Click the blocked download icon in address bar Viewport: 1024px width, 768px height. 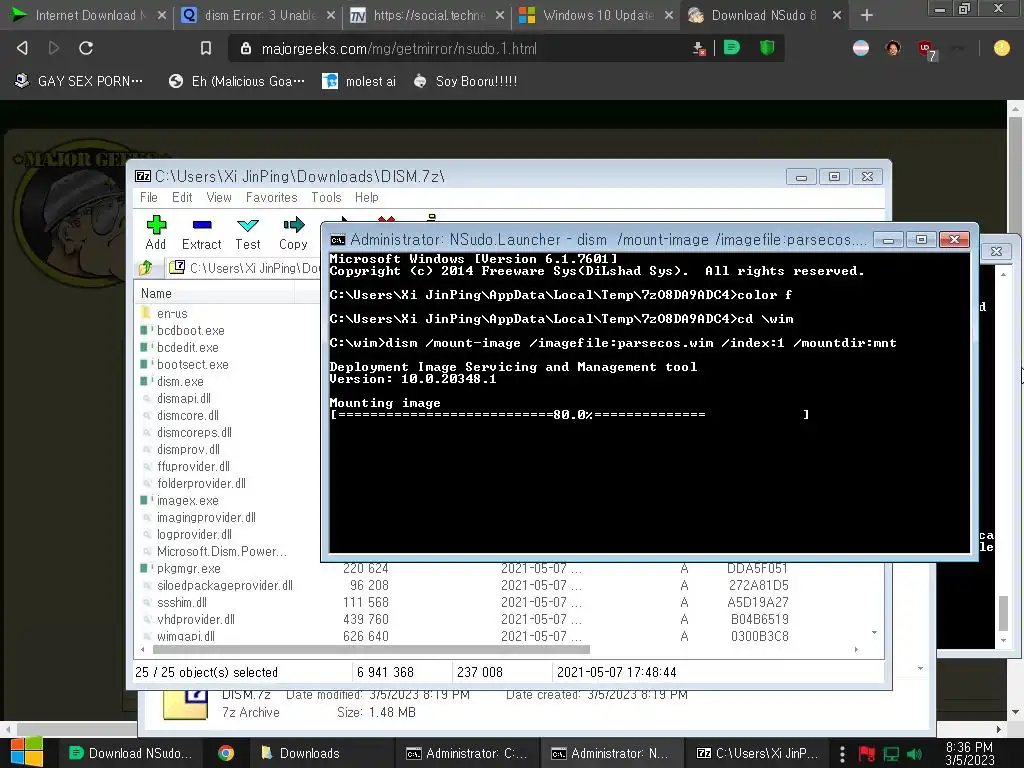point(699,48)
